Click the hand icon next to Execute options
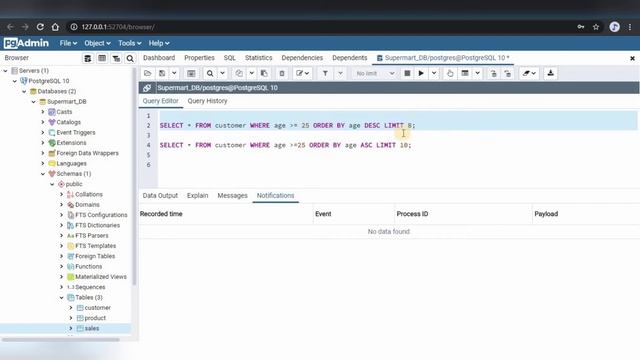The image size is (640, 360). tap(450, 73)
